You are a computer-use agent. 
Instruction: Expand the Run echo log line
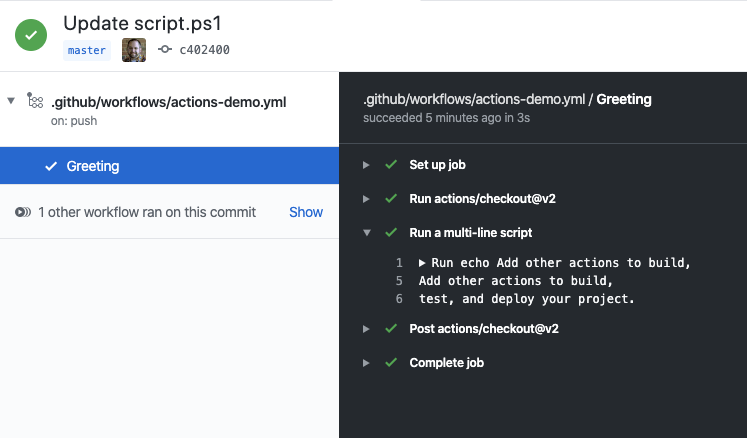(x=423, y=263)
